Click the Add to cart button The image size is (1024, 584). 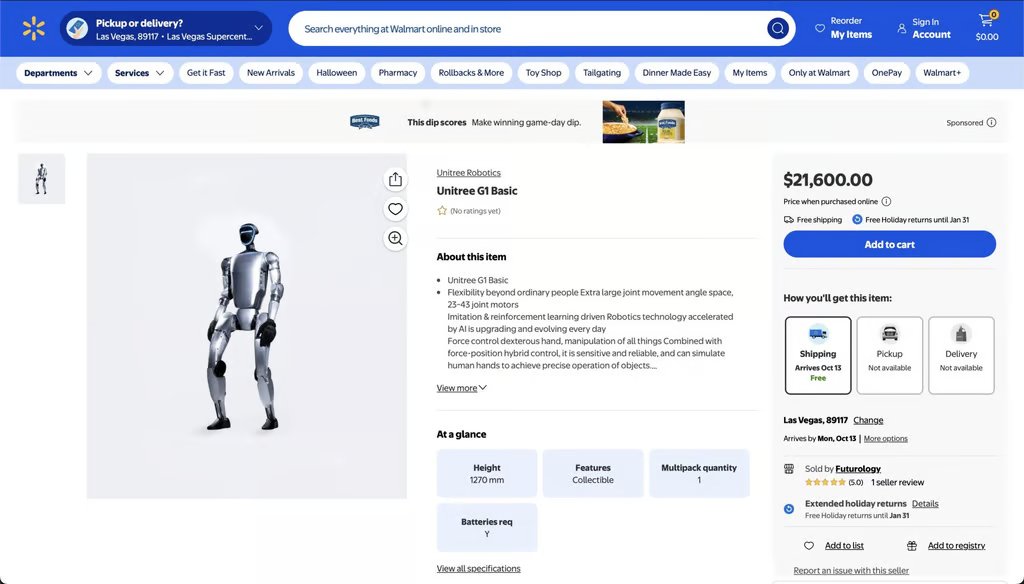click(888, 243)
